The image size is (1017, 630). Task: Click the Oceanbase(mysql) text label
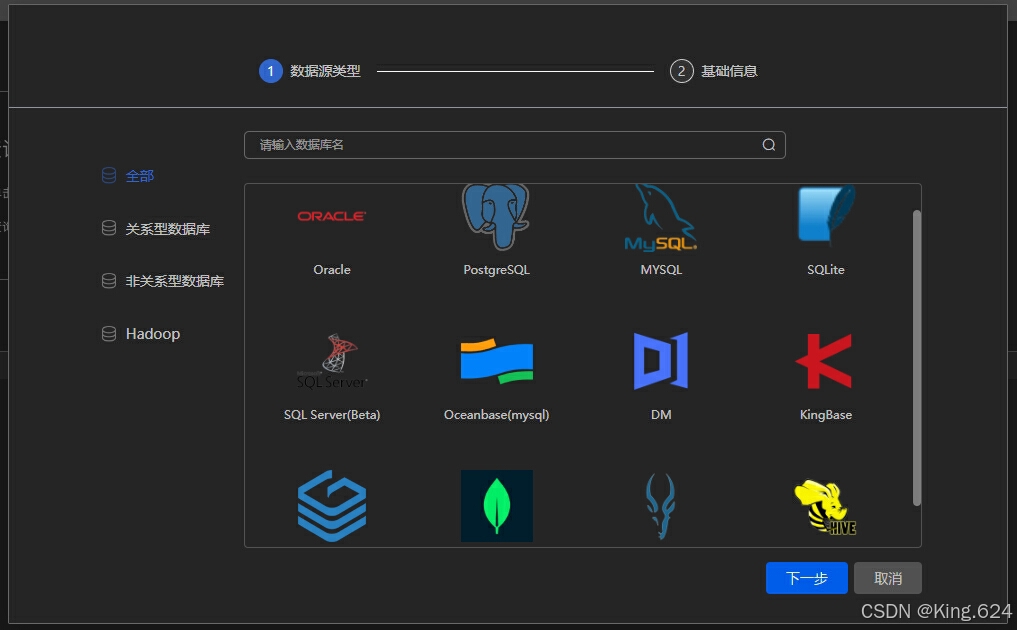tap(496, 415)
